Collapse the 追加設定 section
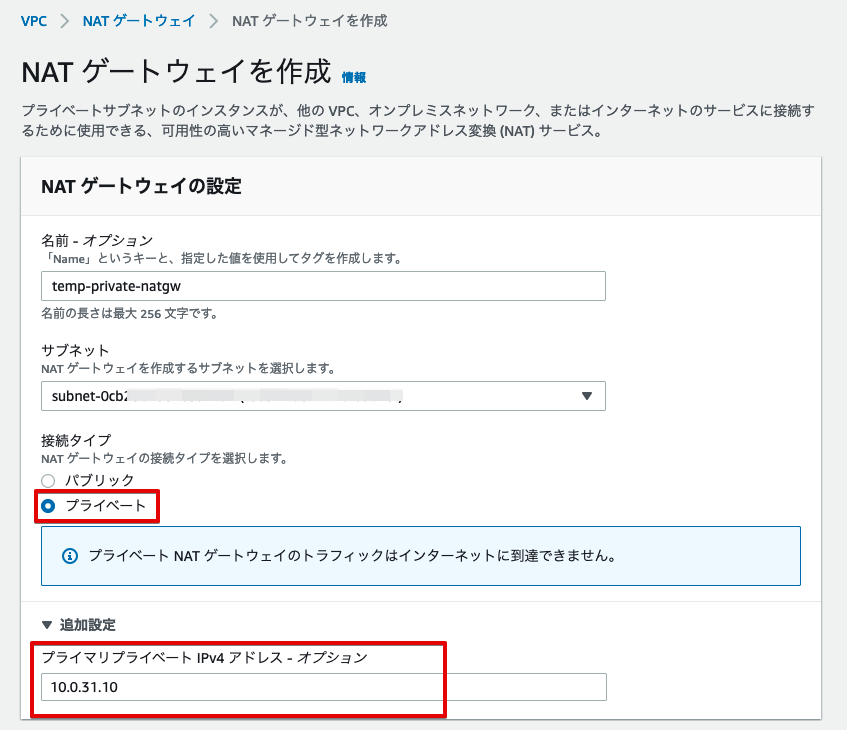Viewport: 847px width, 730px height. tap(79, 625)
